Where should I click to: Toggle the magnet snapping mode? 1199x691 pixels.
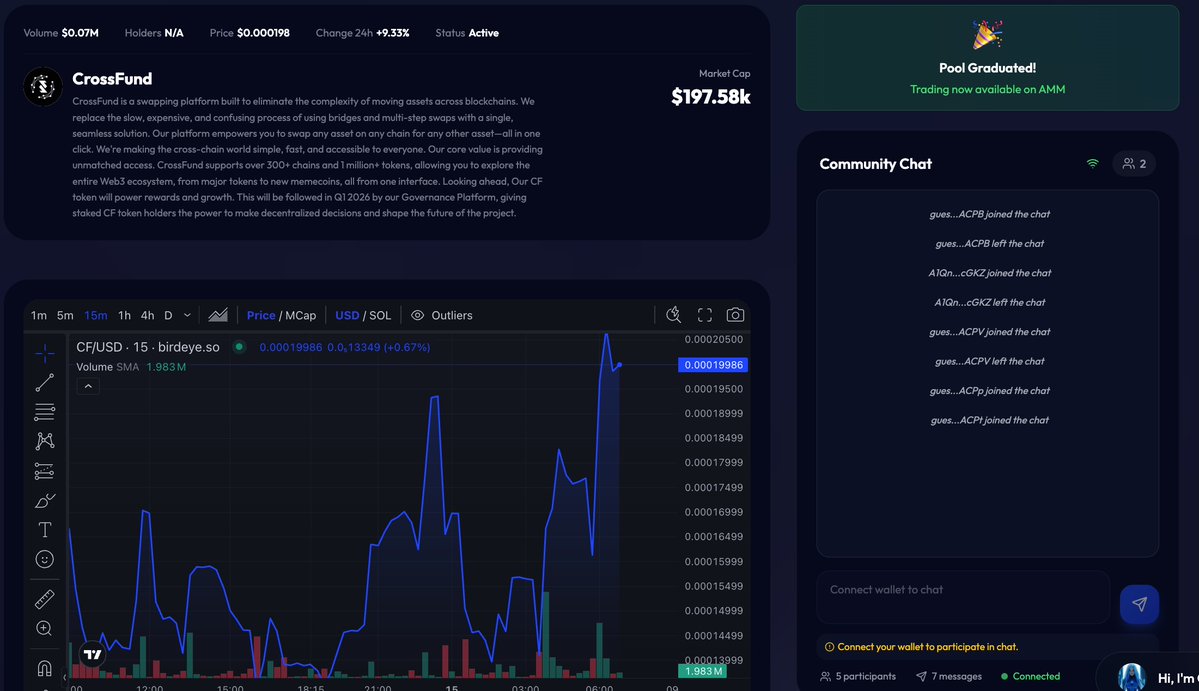click(x=44, y=668)
